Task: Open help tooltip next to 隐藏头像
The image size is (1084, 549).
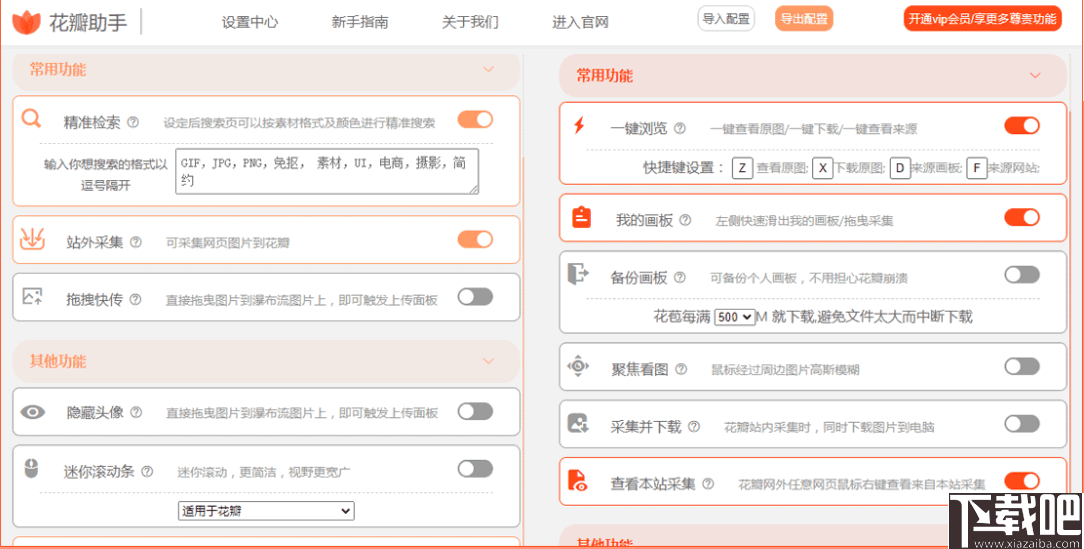Action: point(136,412)
